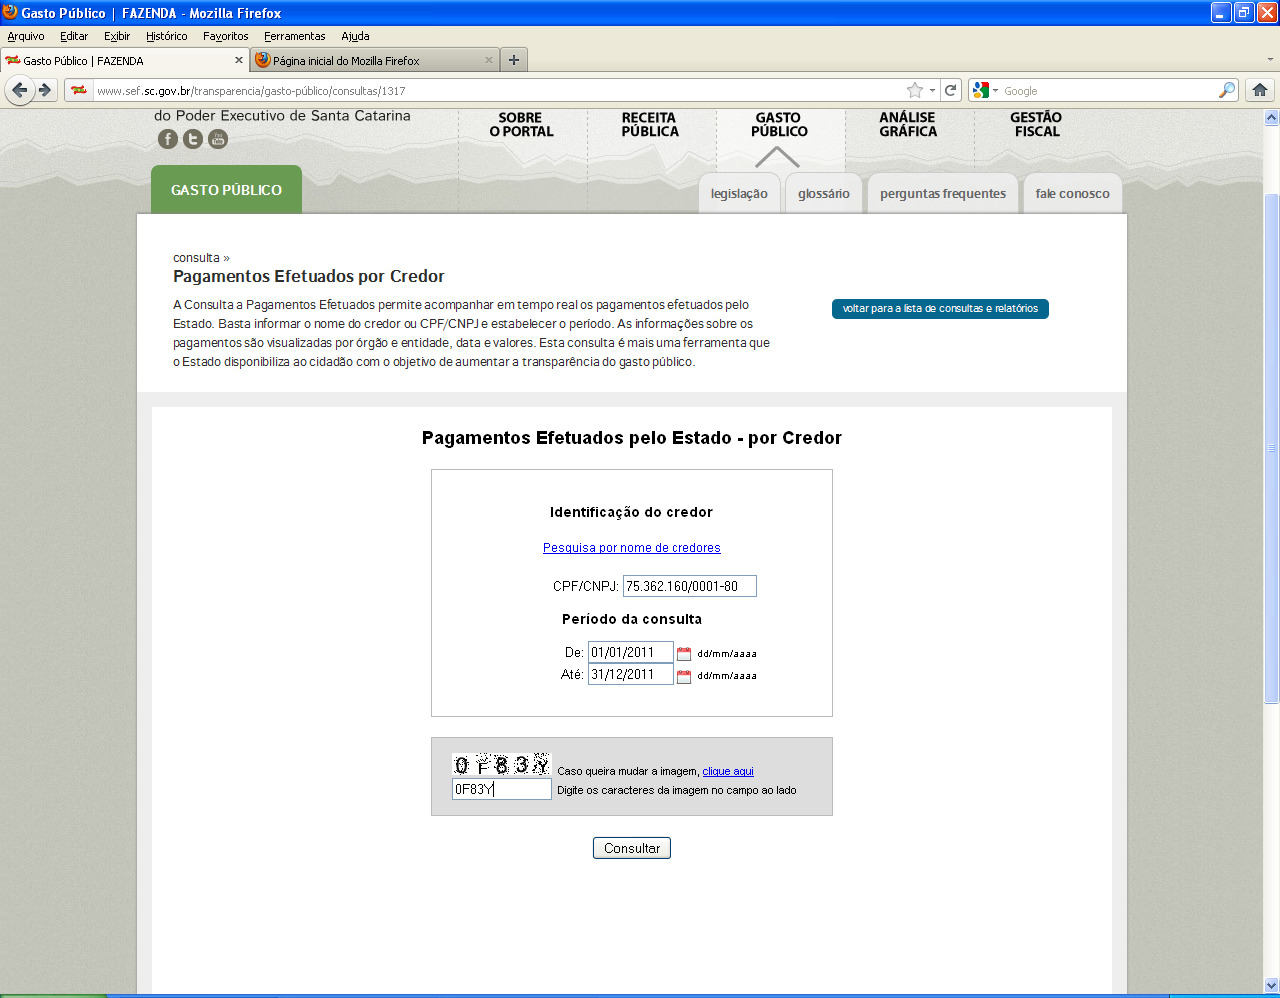Screen dimensions: 1280x998
Task: Click the search magnifier icon in Google box
Action: [1227, 90]
